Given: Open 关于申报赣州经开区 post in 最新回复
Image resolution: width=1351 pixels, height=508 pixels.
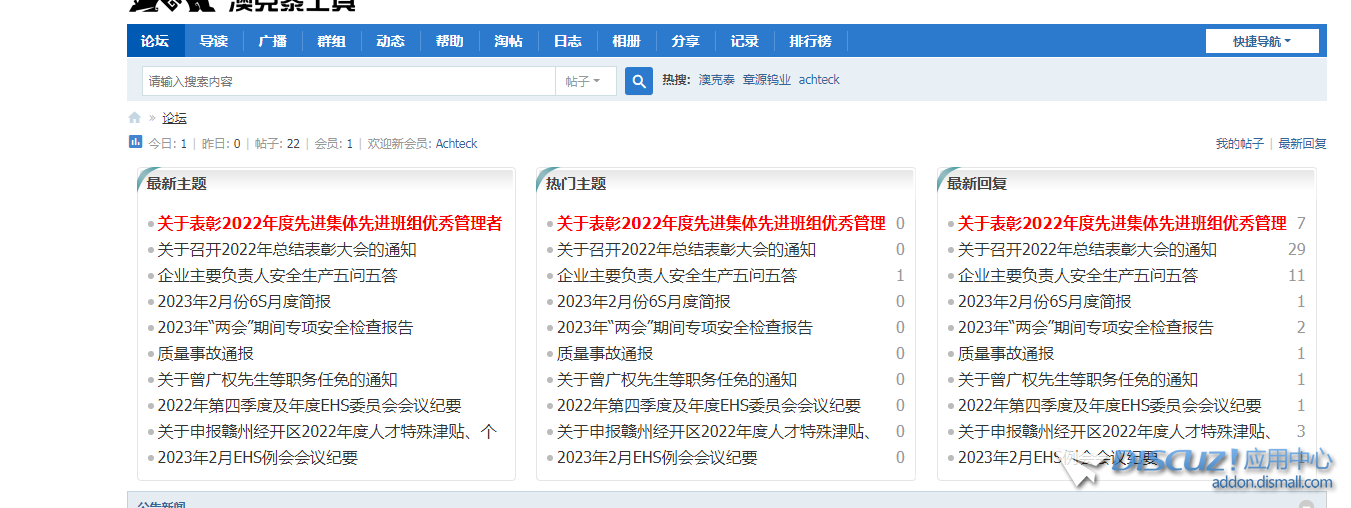Looking at the screenshot, I should point(1115,432).
